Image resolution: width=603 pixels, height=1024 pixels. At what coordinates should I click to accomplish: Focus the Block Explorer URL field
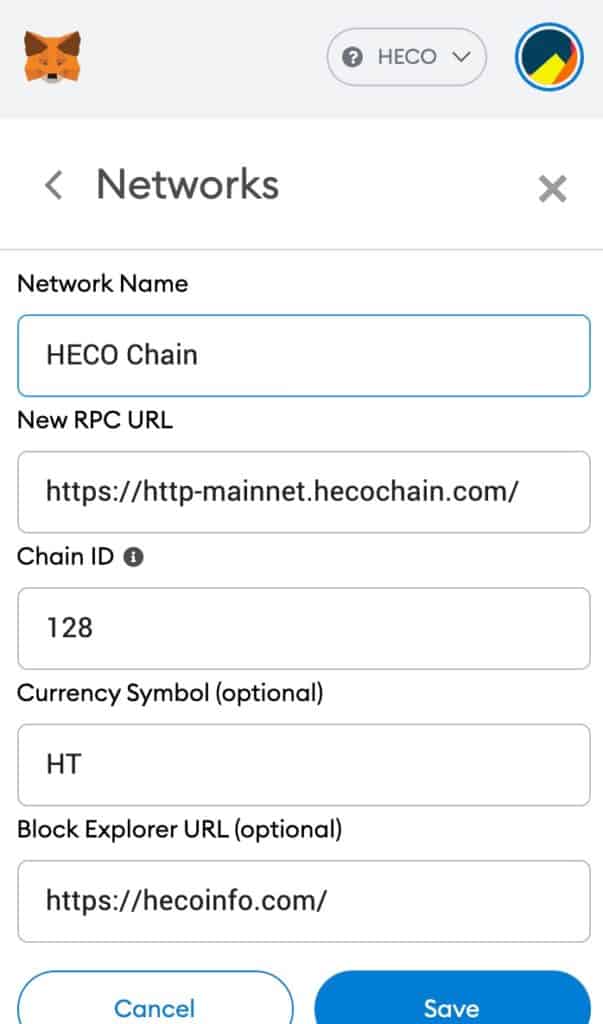[304, 901]
